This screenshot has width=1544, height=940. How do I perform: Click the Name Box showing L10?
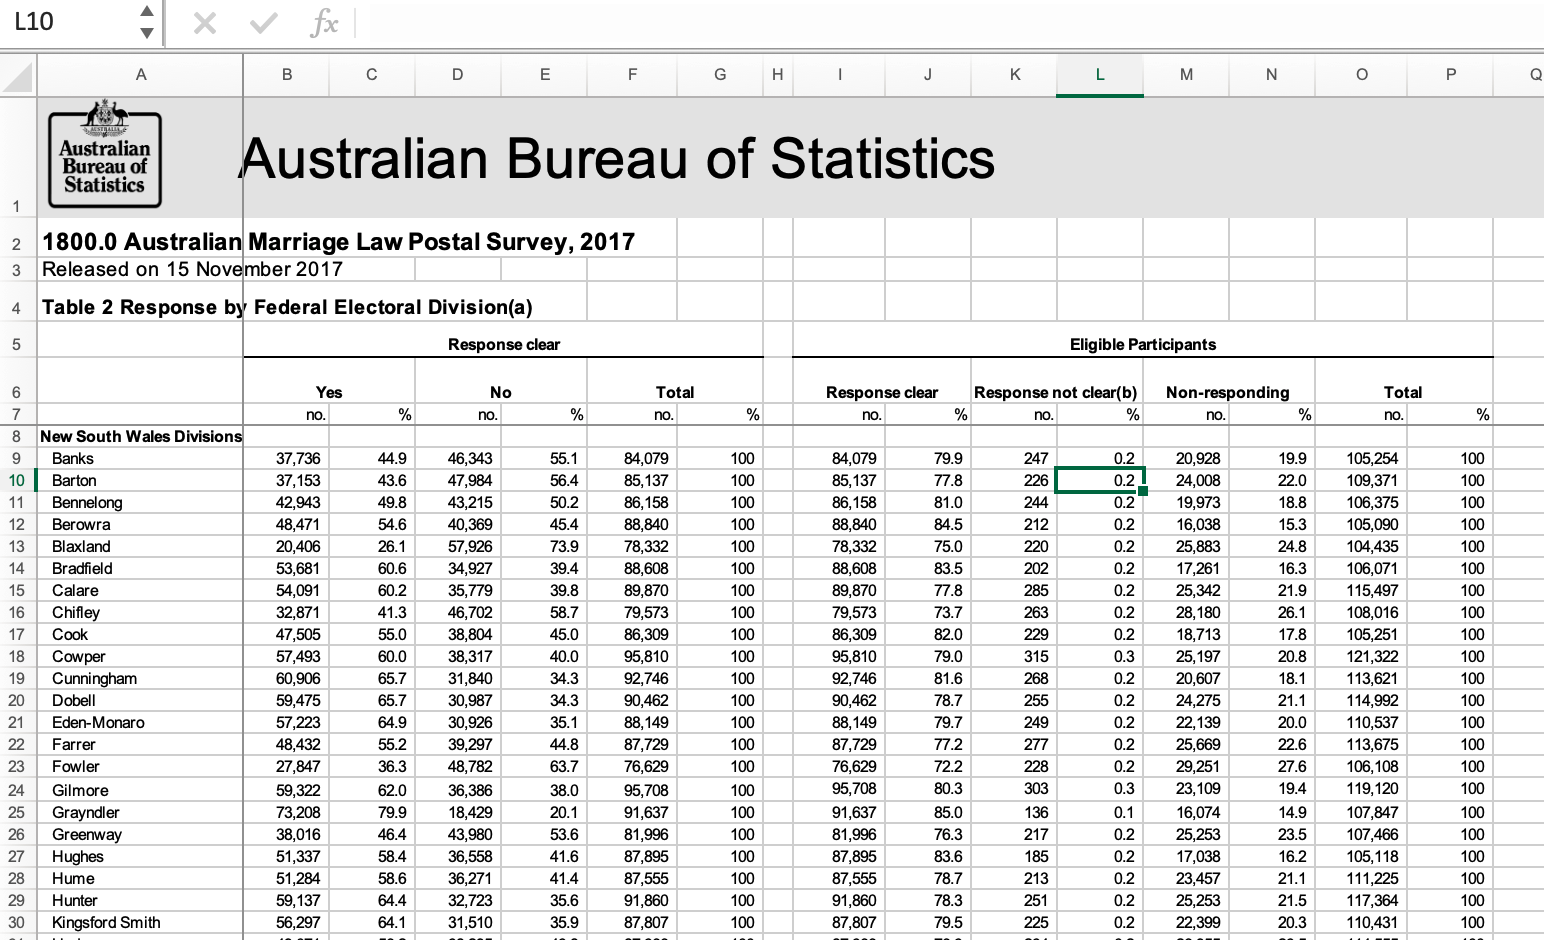click(70, 22)
